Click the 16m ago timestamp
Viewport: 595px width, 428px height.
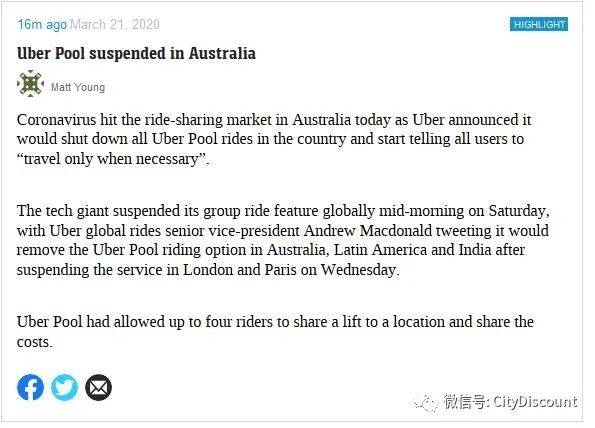(x=42, y=25)
